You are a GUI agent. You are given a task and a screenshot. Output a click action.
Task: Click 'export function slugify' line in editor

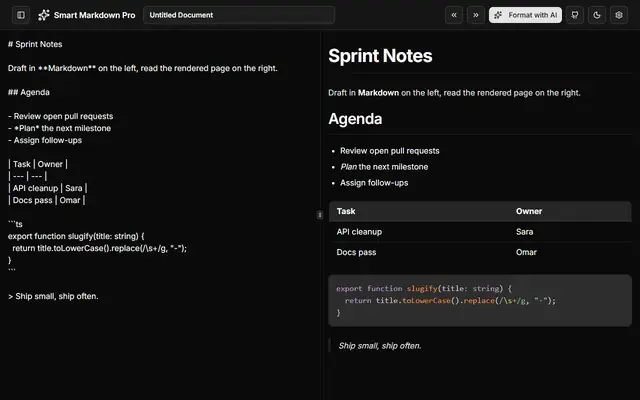(76, 236)
